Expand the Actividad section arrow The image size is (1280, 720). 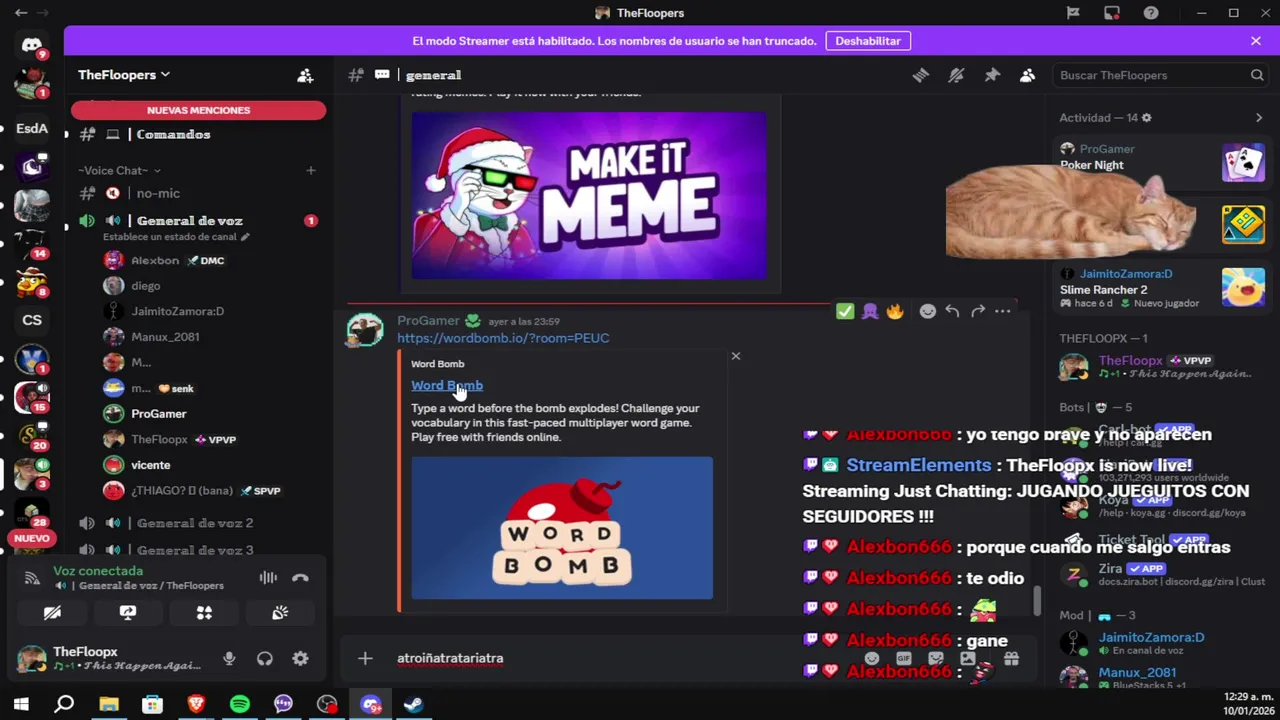1259,118
